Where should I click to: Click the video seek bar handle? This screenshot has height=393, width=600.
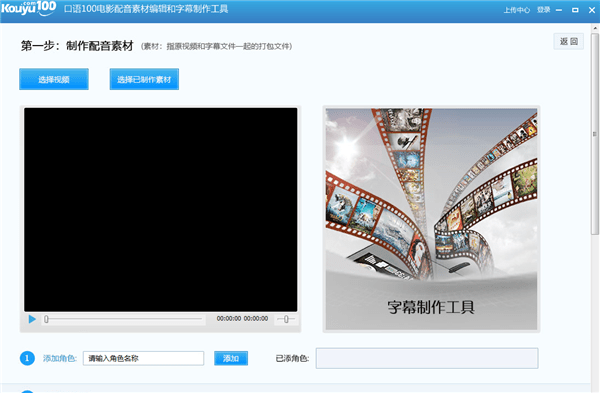coord(46,319)
